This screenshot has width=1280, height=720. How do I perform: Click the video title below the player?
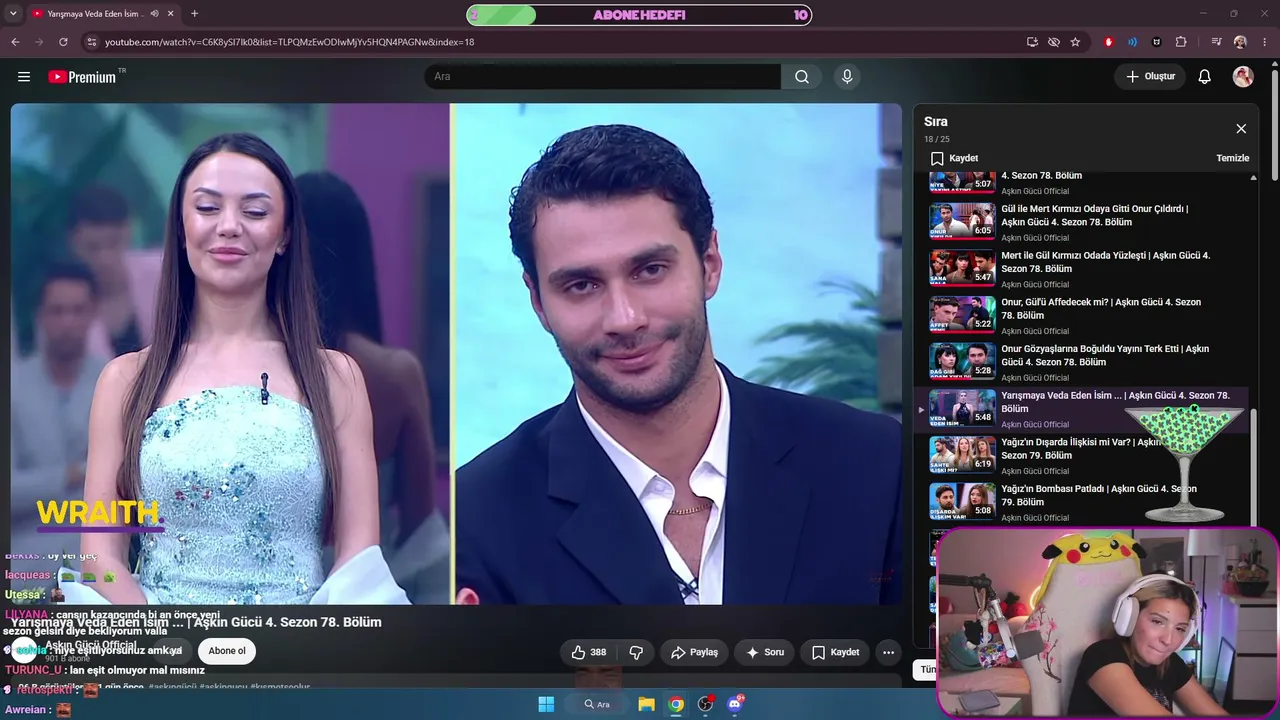click(196, 622)
